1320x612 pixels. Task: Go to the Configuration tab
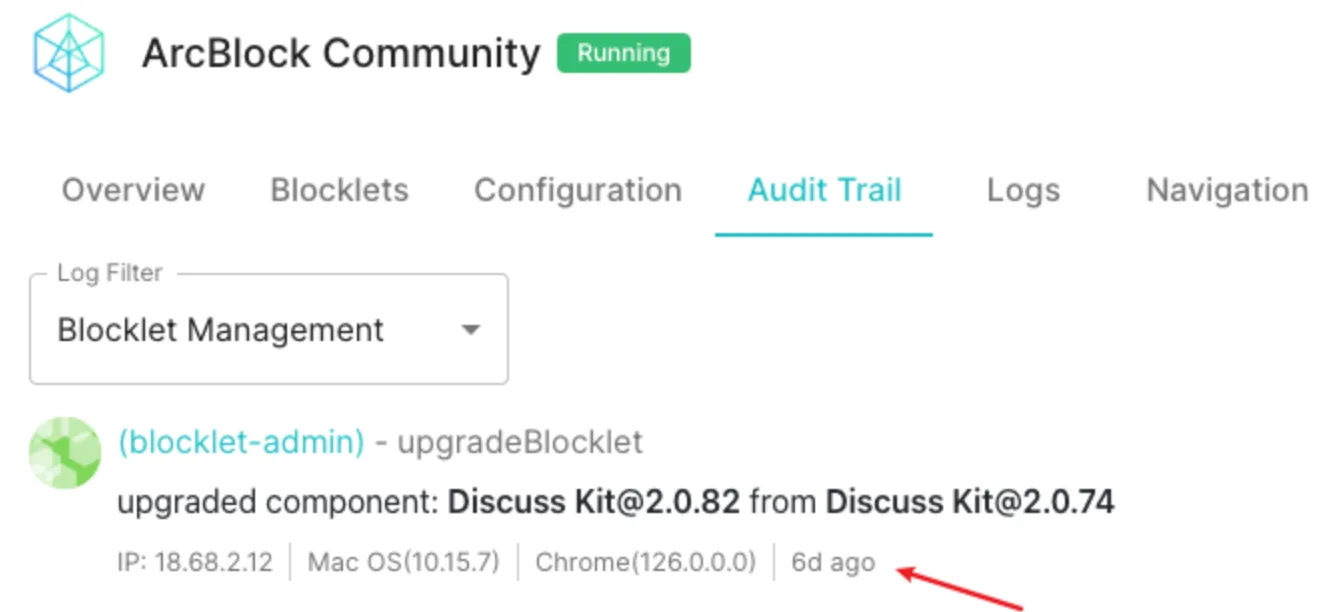coord(578,190)
